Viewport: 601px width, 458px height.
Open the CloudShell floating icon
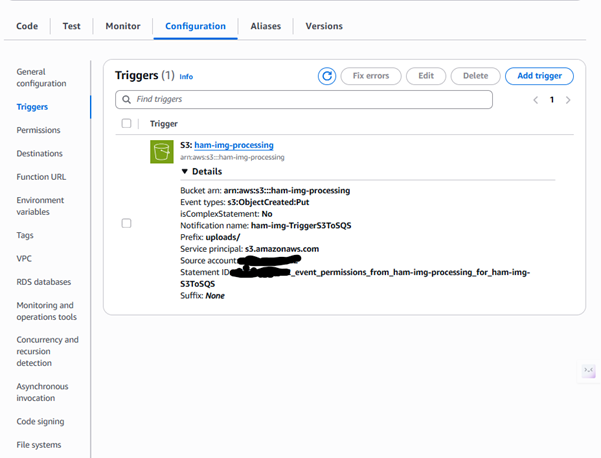(588, 371)
